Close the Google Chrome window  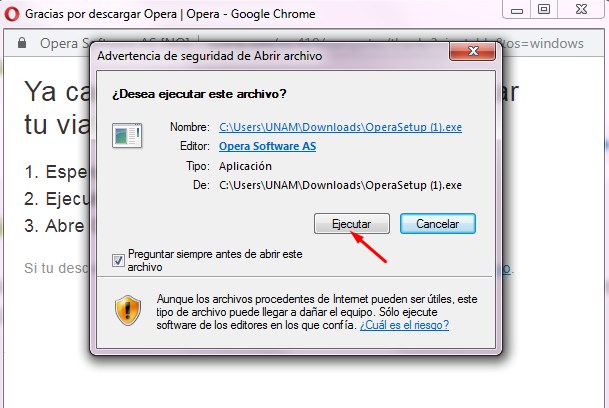point(581,9)
